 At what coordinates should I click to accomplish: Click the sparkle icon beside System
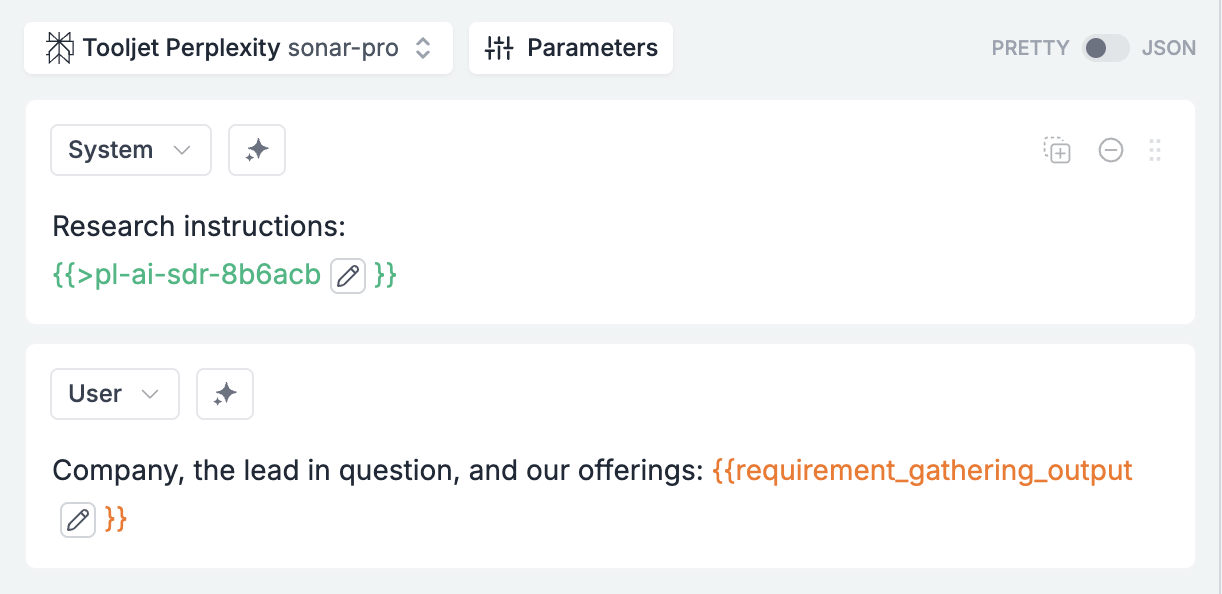tap(257, 149)
